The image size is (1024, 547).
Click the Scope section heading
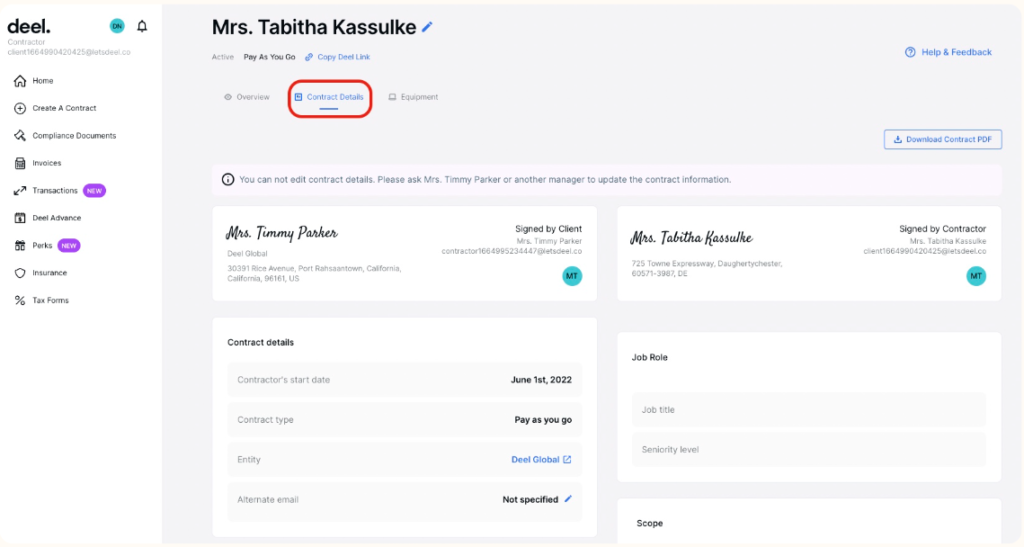tap(650, 524)
